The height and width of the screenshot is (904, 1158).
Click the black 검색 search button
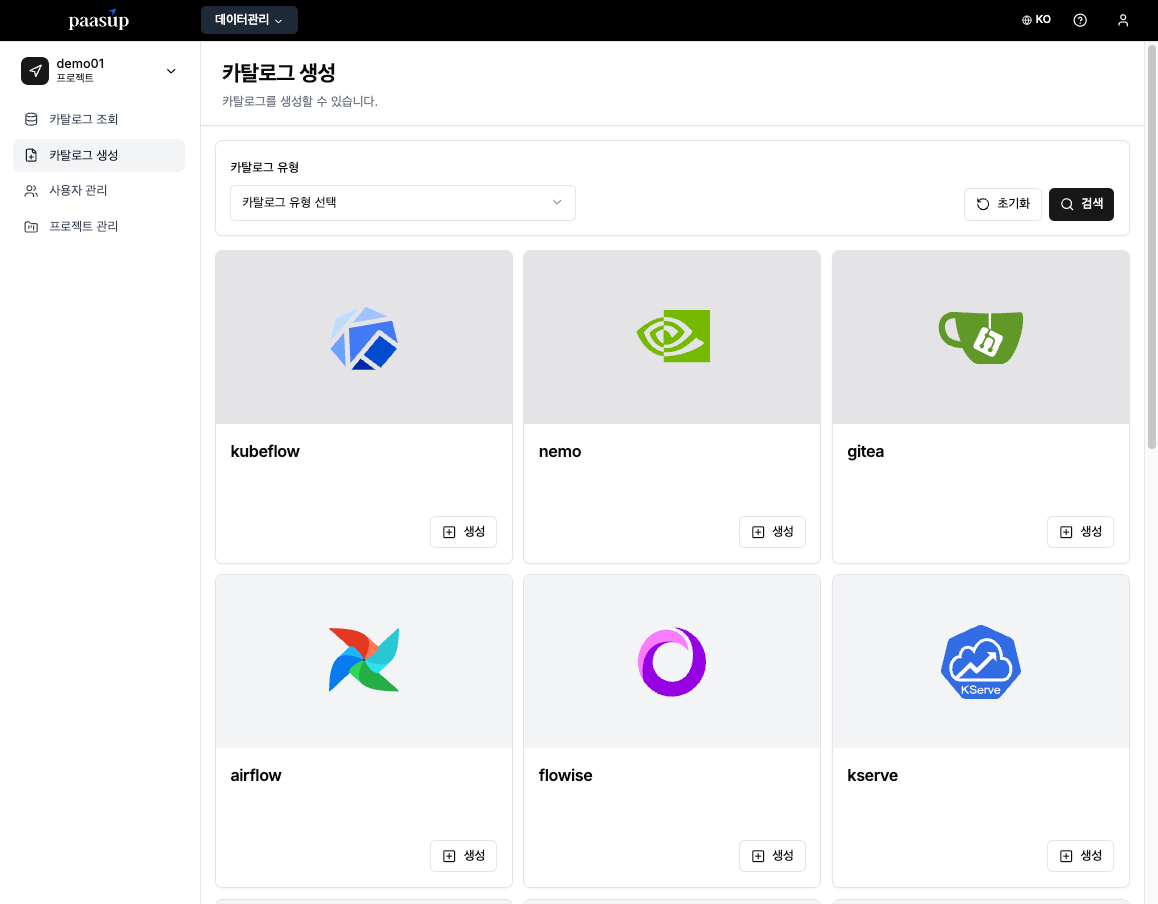[x=1081, y=204]
